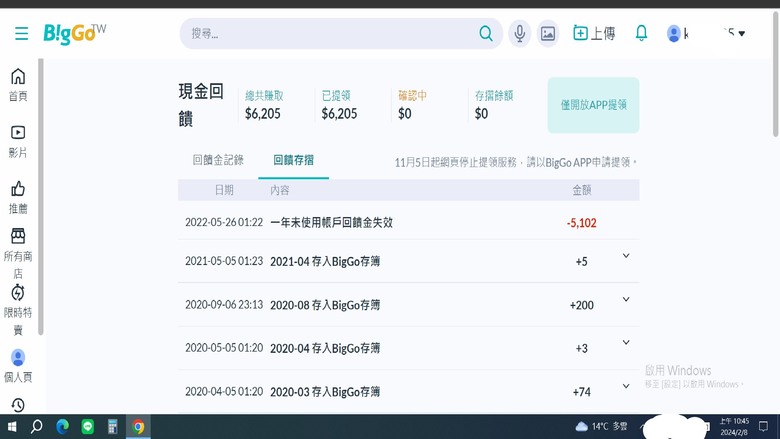Screen dimensions: 780x439
Task: Open 限時特賣 flash sale in sidebar
Action: pyautogui.click(x=18, y=310)
